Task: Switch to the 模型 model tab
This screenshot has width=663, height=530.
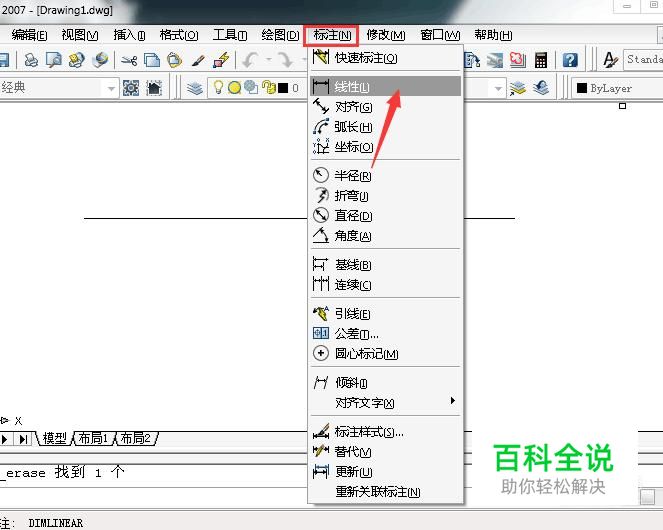Action: [x=55, y=438]
